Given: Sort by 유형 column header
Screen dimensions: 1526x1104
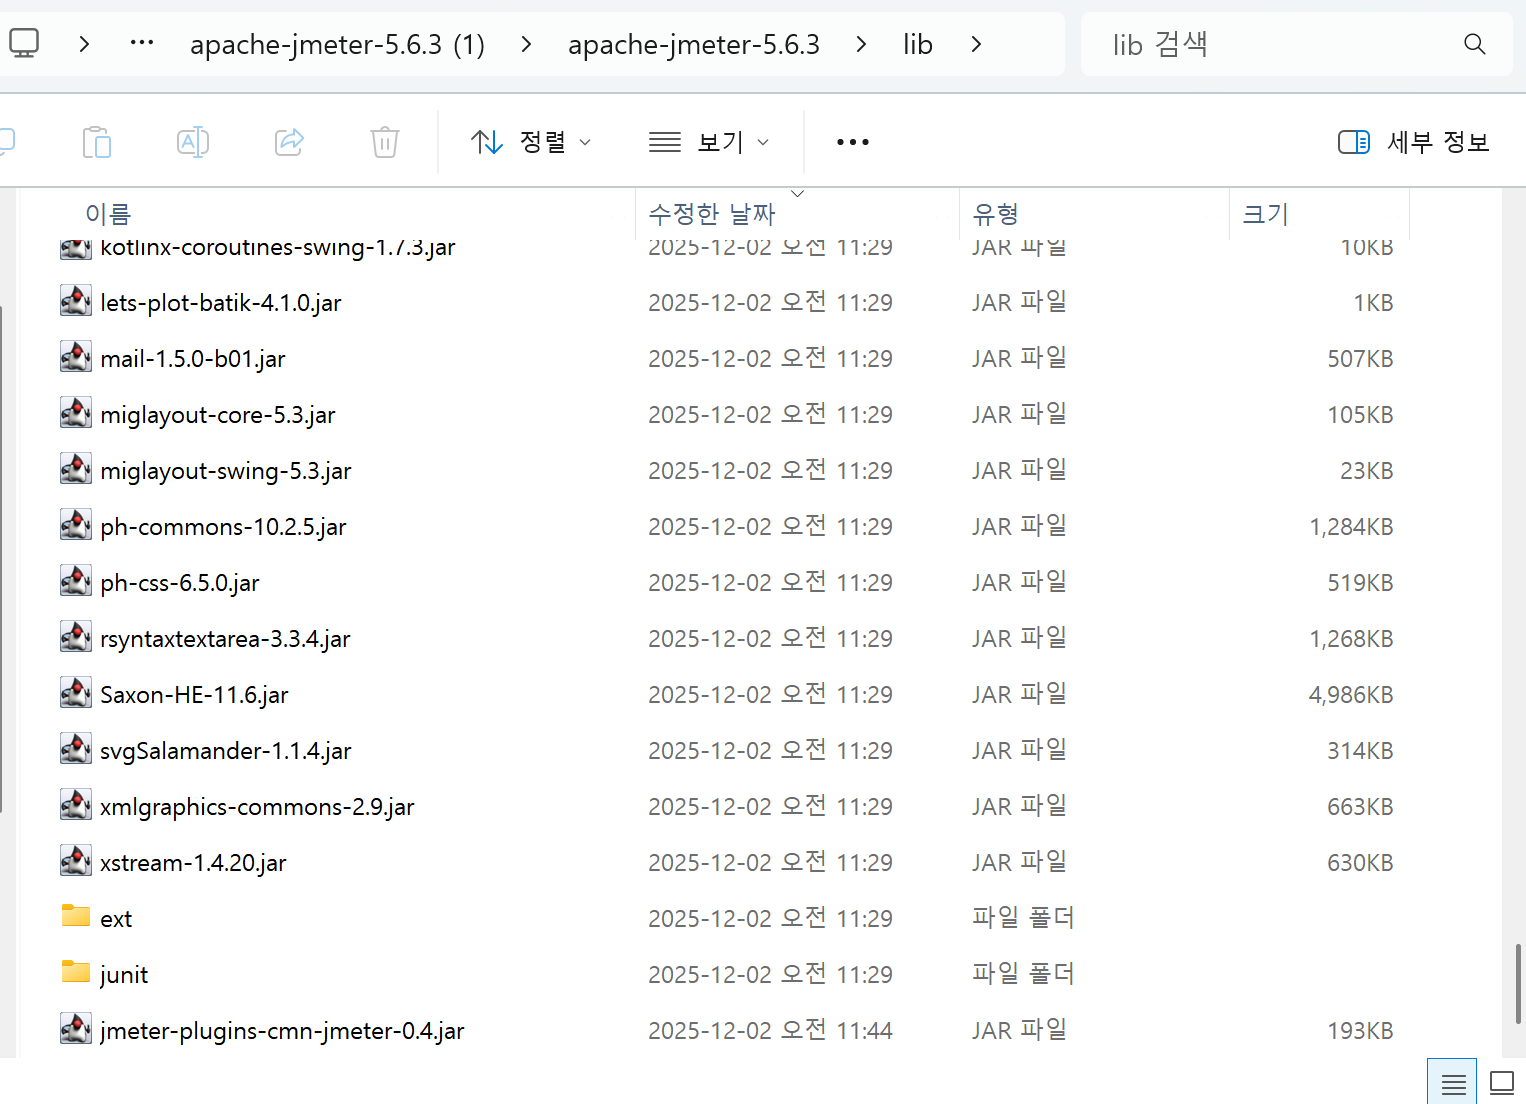Looking at the screenshot, I should (995, 214).
